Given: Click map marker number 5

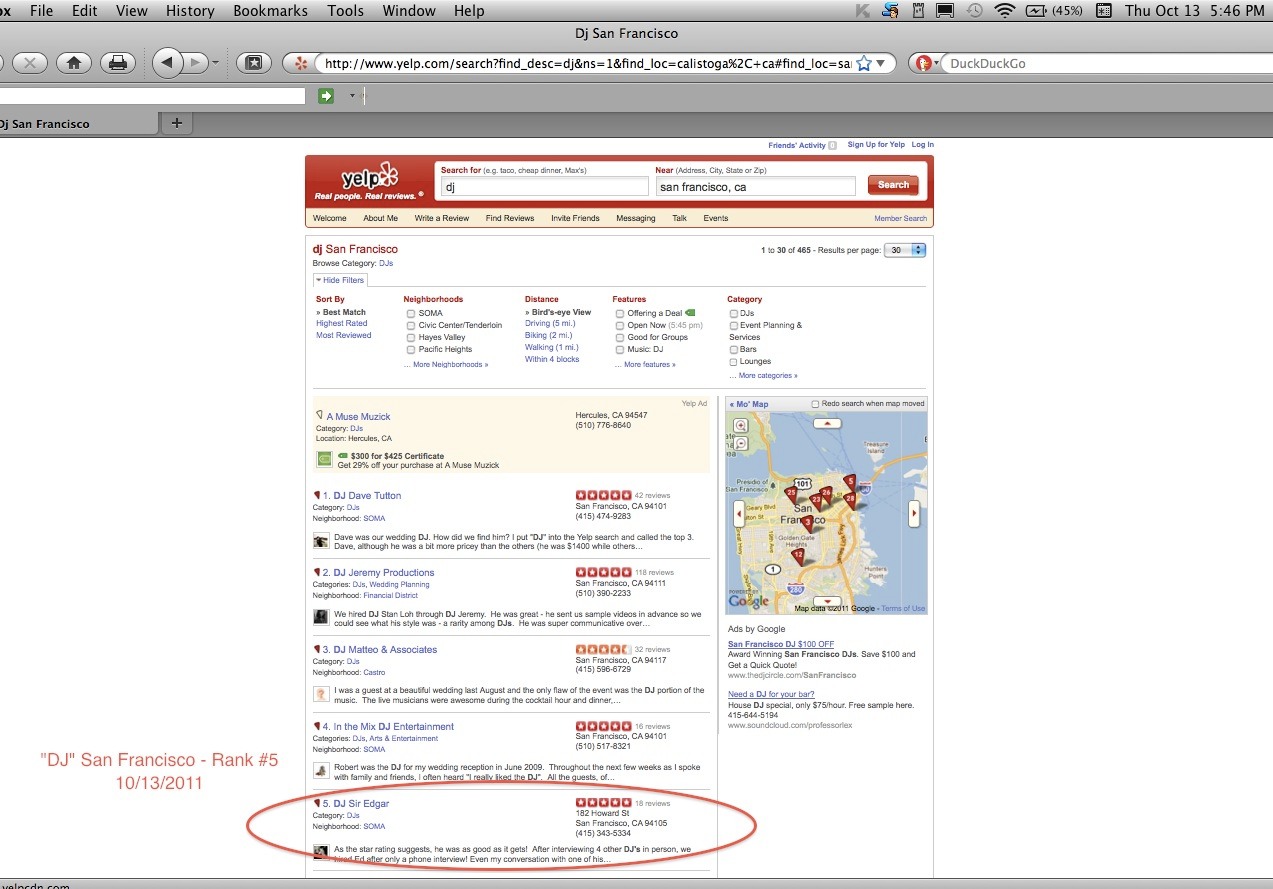Looking at the screenshot, I should 850,482.
